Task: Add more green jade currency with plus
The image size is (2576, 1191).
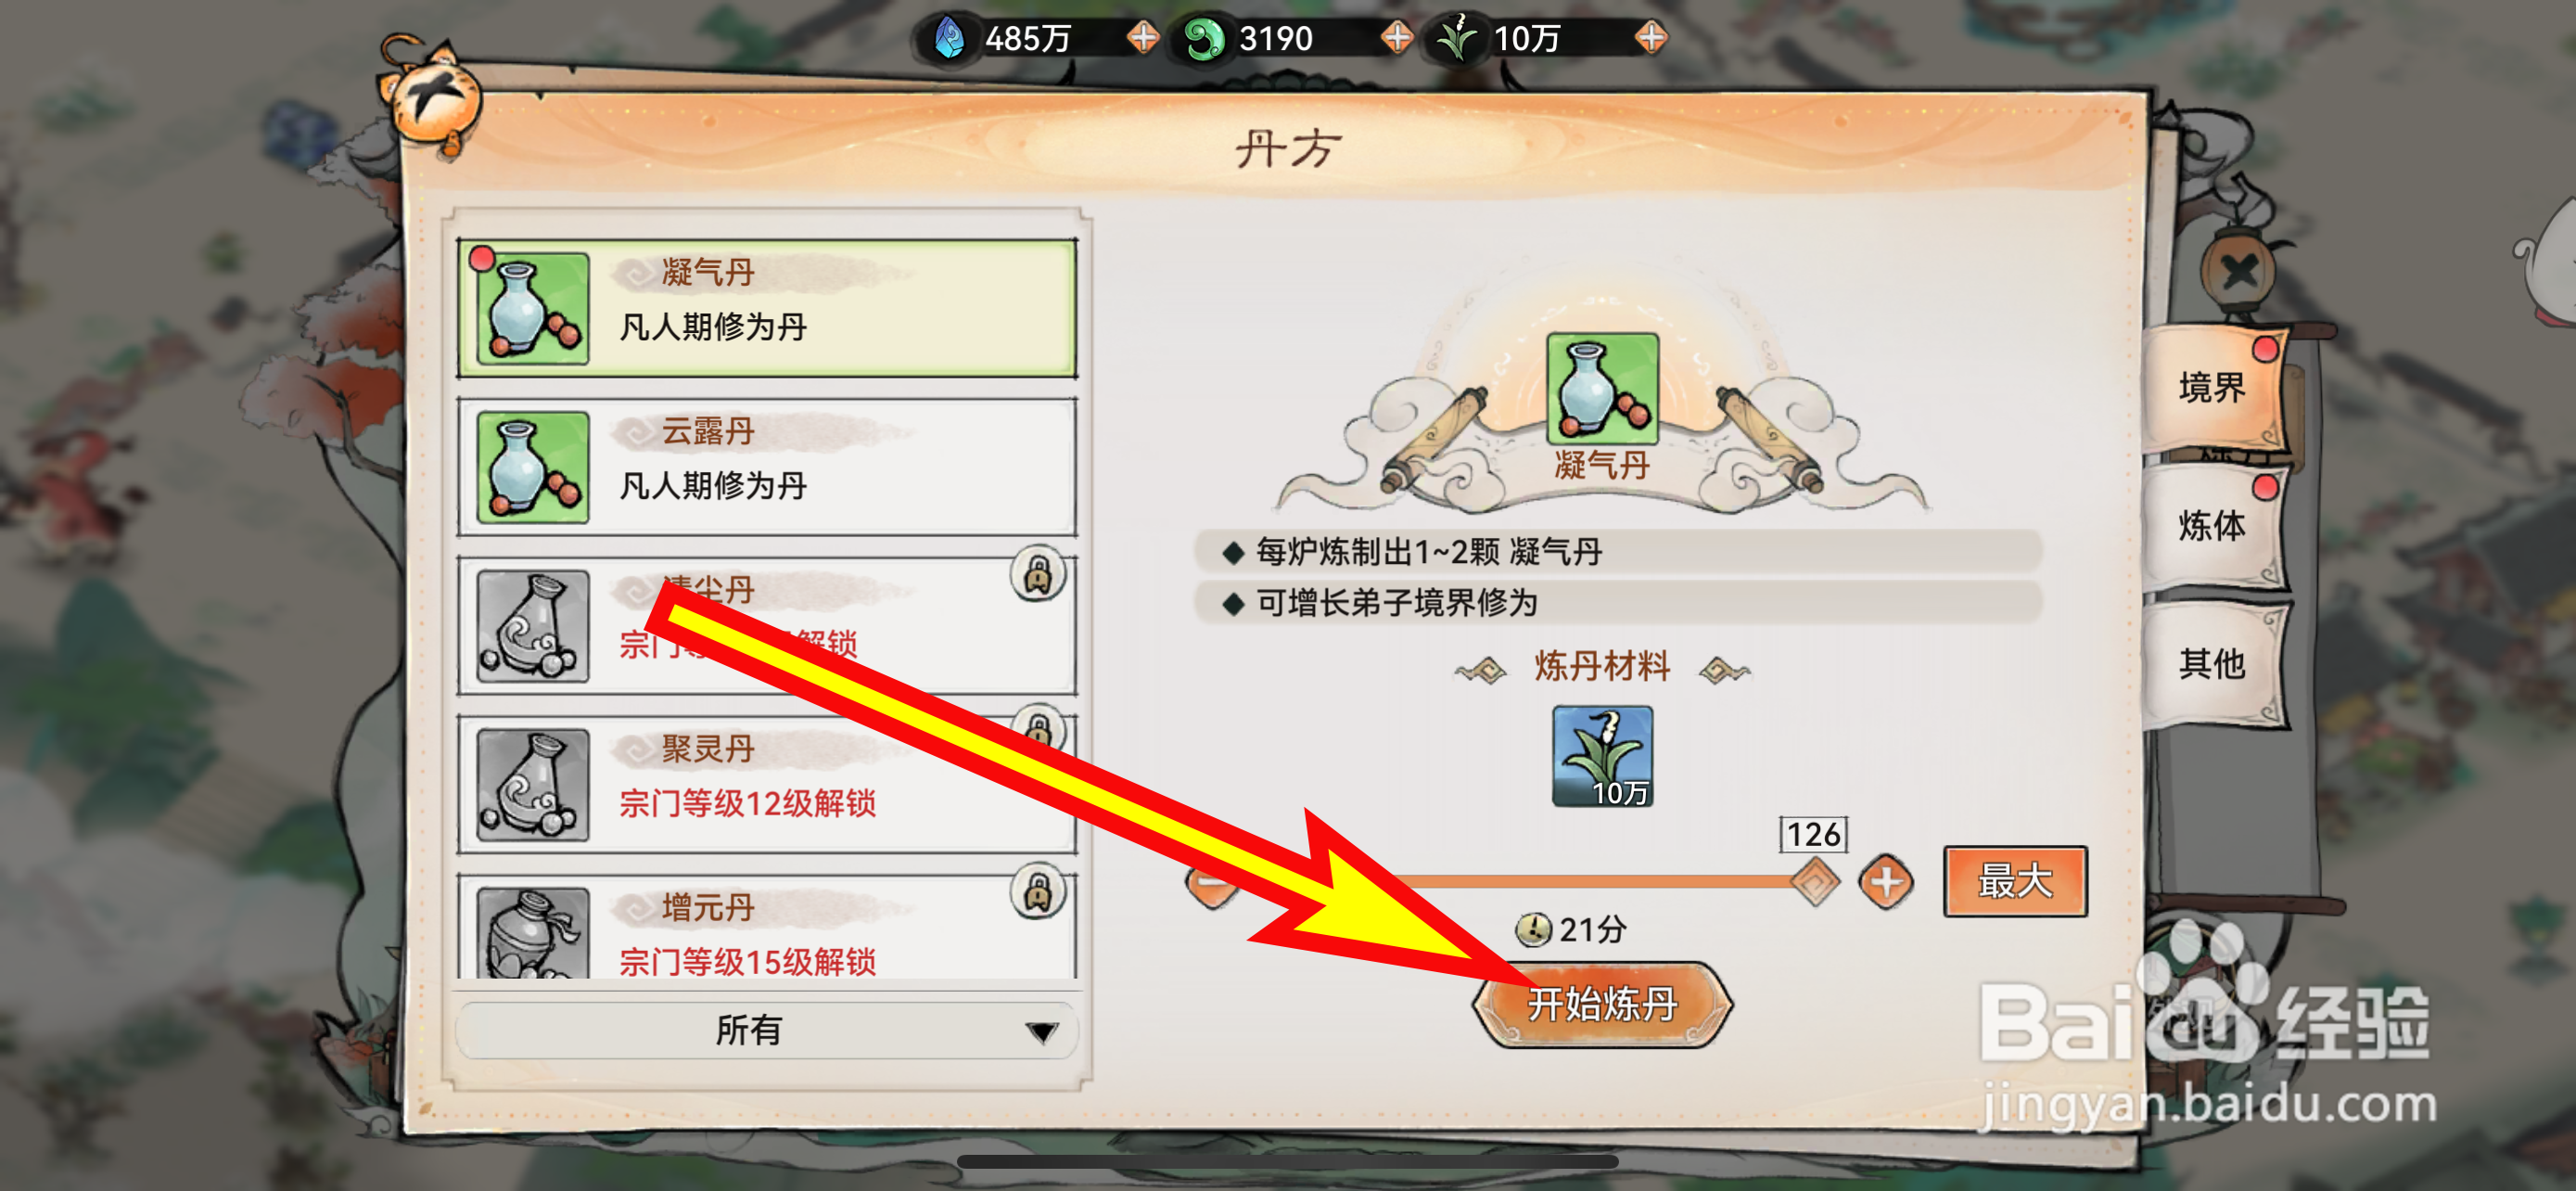Action: point(1397,38)
